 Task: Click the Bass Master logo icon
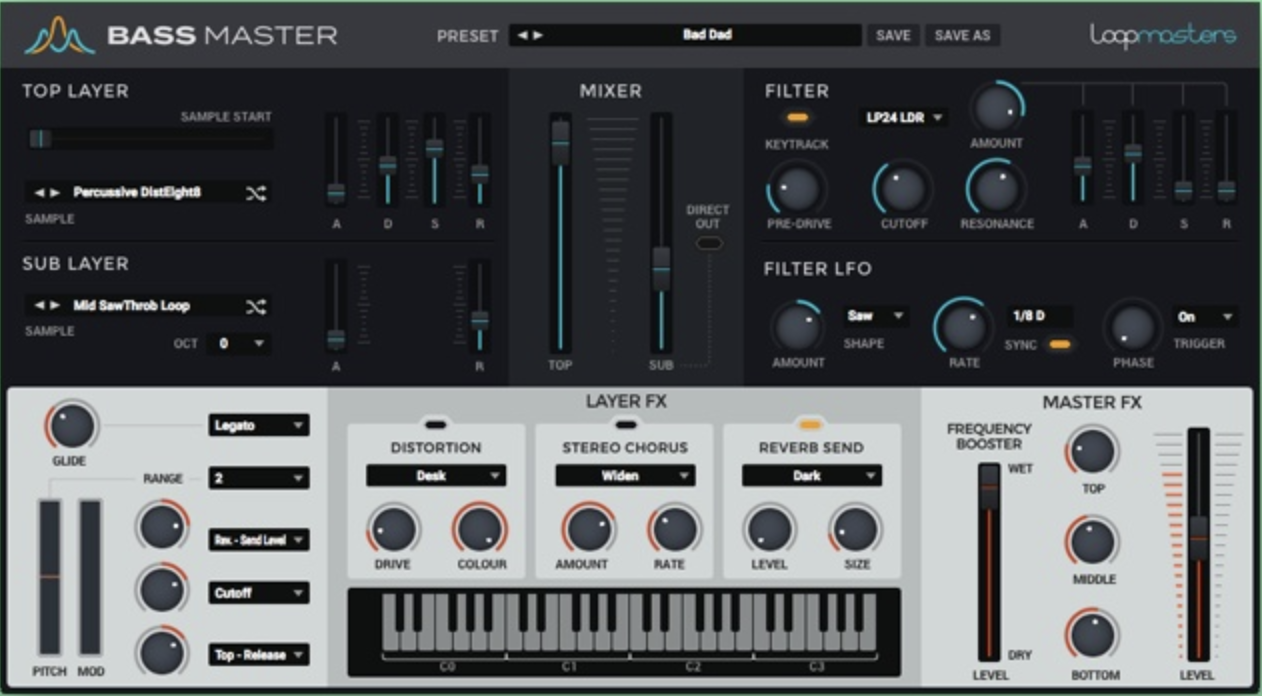[60, 36]
